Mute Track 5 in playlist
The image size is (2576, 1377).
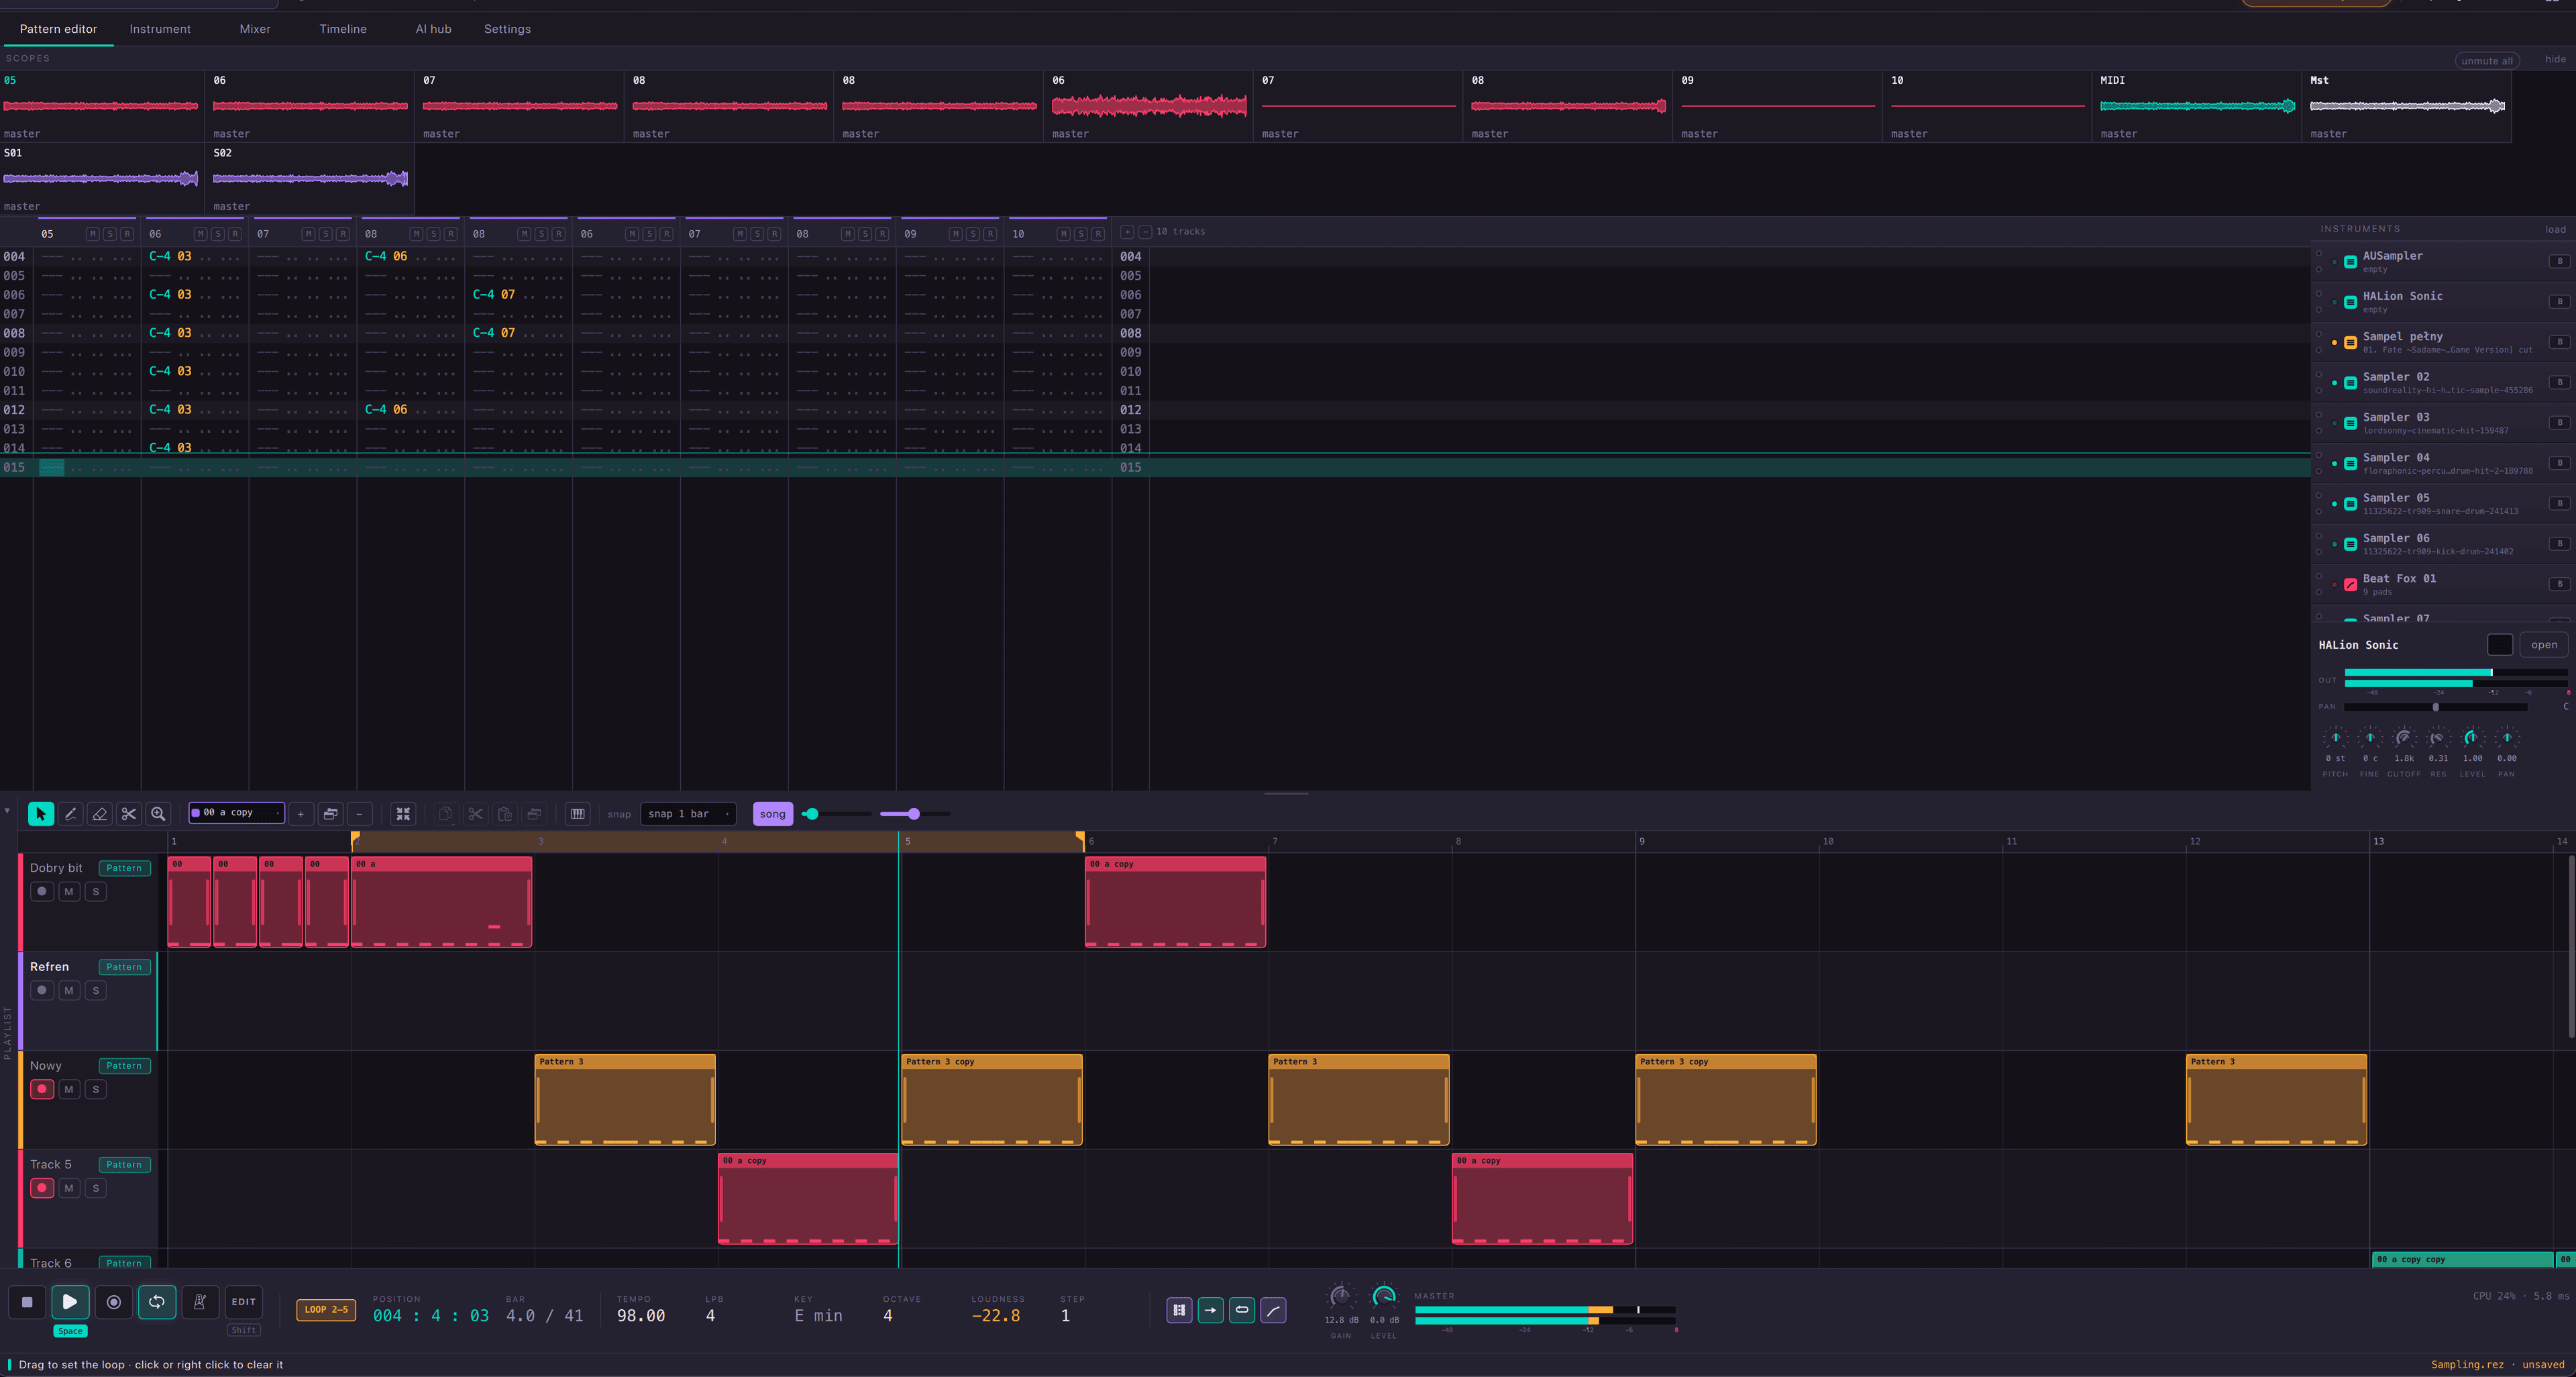coord(69,1189)
